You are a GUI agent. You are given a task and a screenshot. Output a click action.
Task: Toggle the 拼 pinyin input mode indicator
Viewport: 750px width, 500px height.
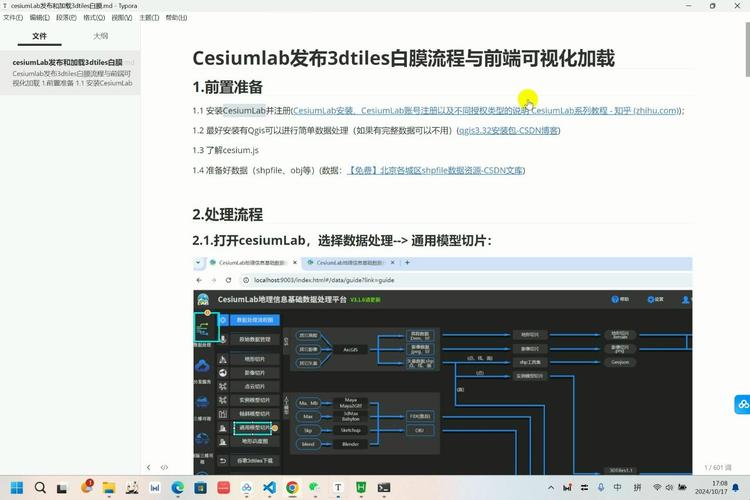click(x=638, y=488)
